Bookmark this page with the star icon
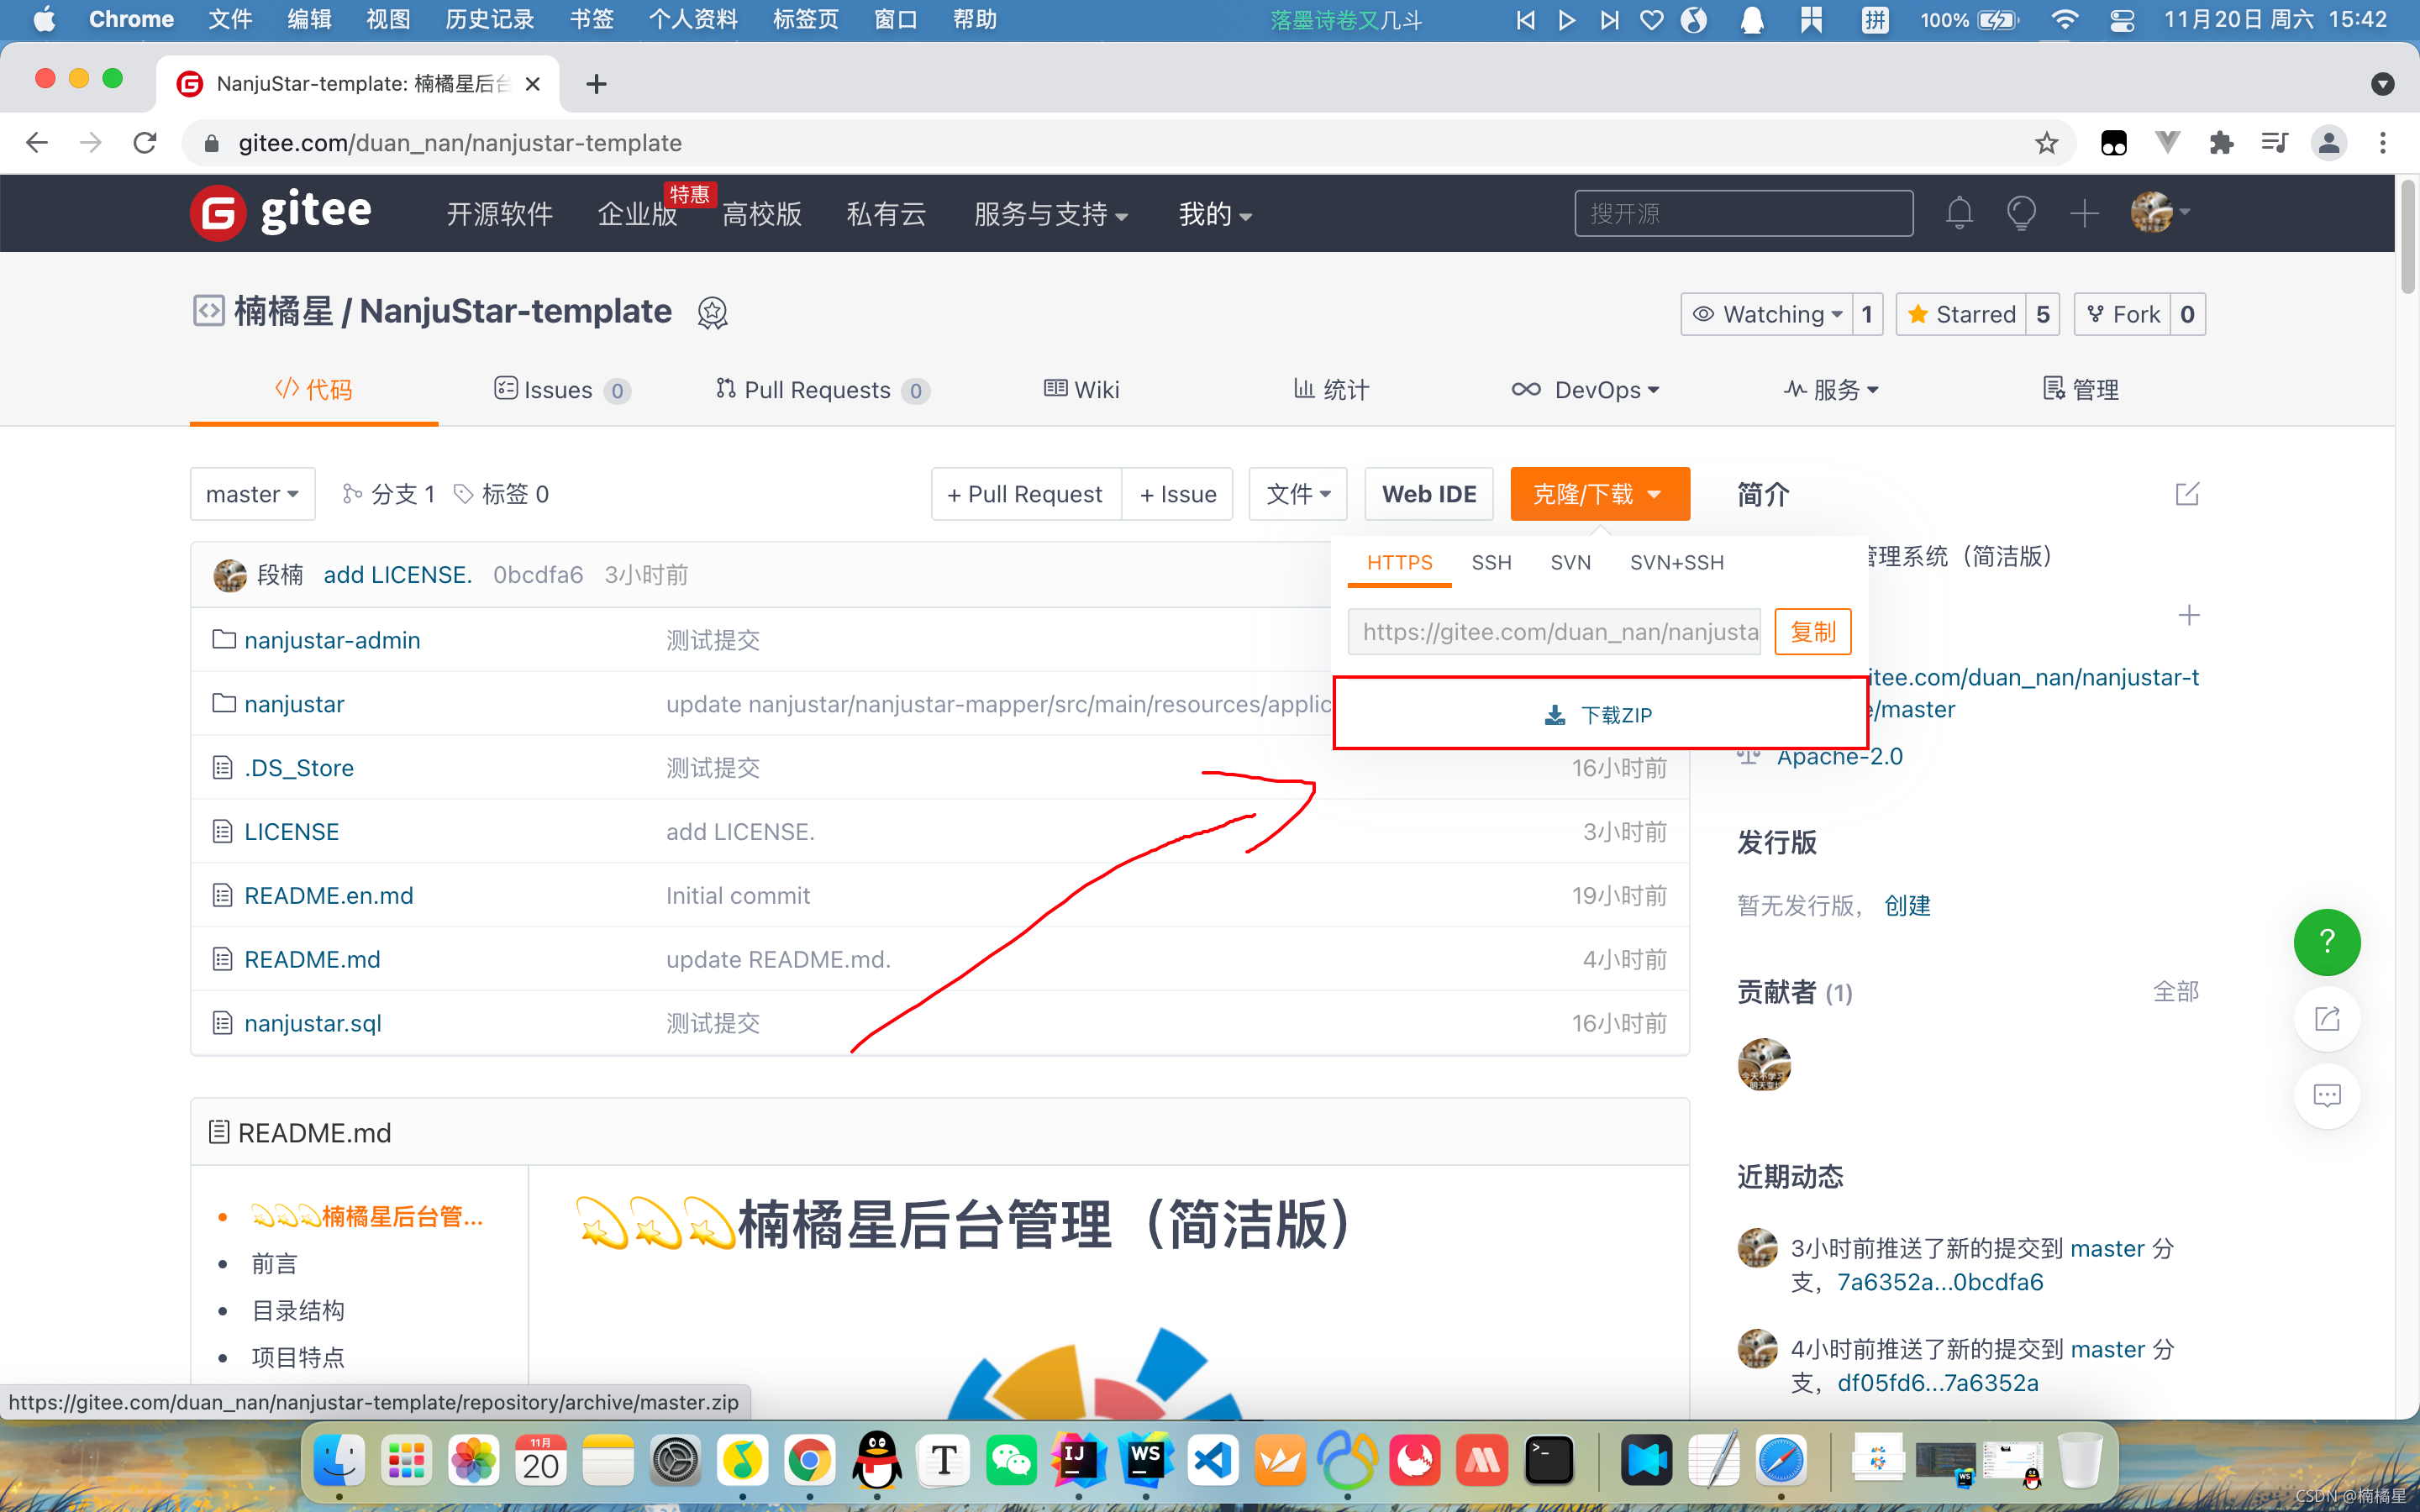Screen dimensions: 2420x1512 (2046, 143)
